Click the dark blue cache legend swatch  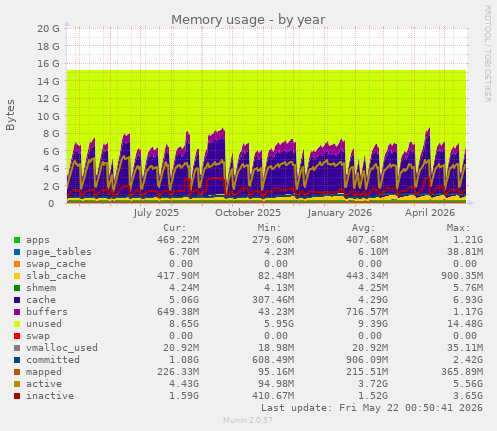pos(17,300)
